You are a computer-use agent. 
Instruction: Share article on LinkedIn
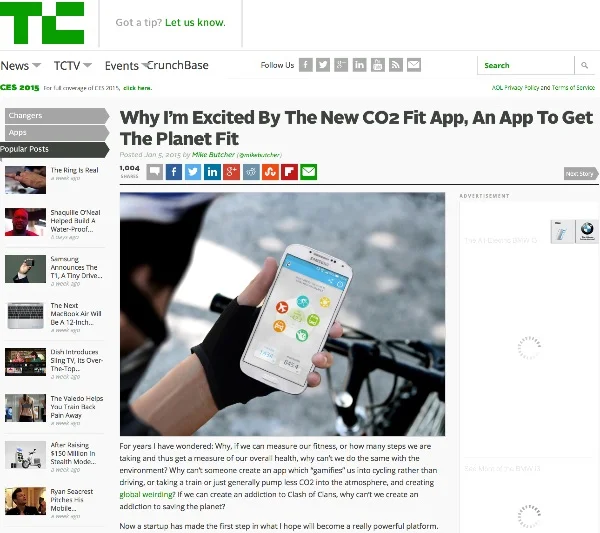[x=212, y=172]
